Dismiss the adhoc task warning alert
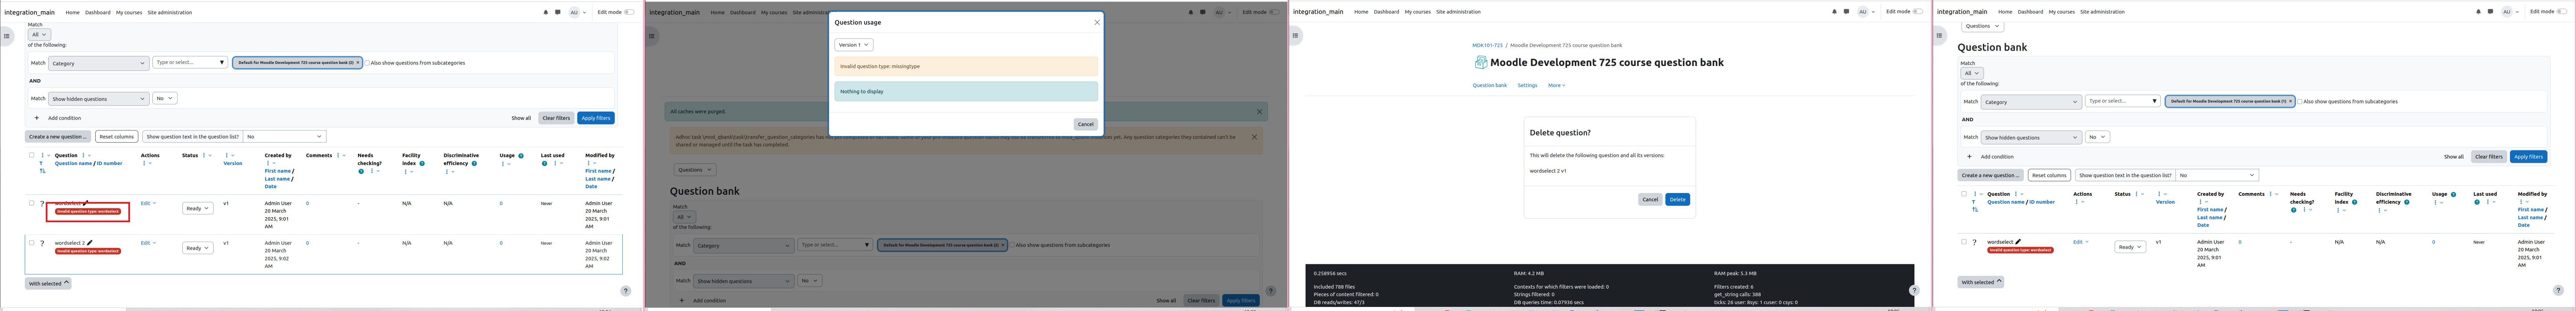 click(x=1254, y=137)
